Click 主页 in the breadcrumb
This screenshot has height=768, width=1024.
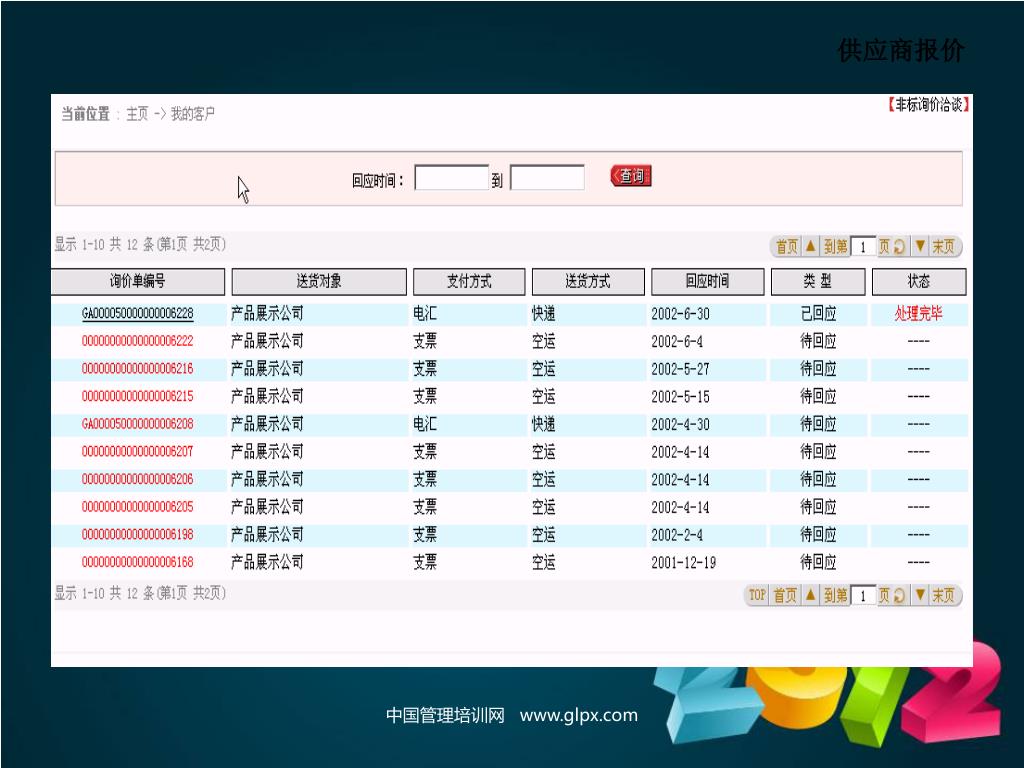pyautogui.click(x=137, y=114)
